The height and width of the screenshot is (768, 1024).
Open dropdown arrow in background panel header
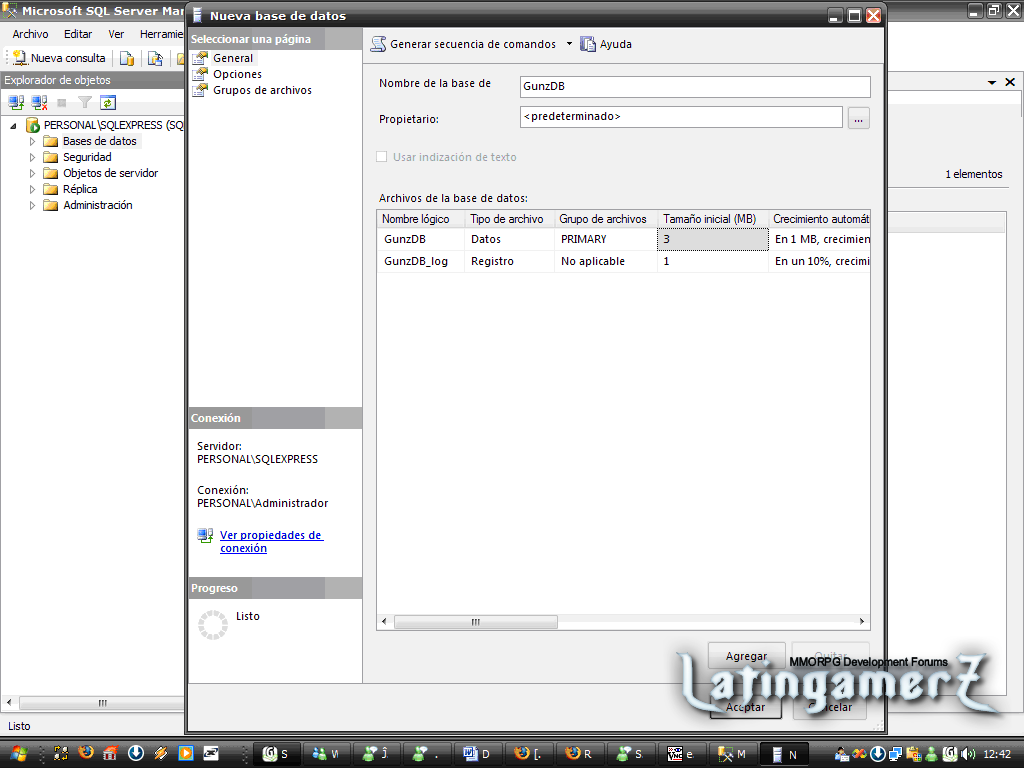[x=992, y=82]
